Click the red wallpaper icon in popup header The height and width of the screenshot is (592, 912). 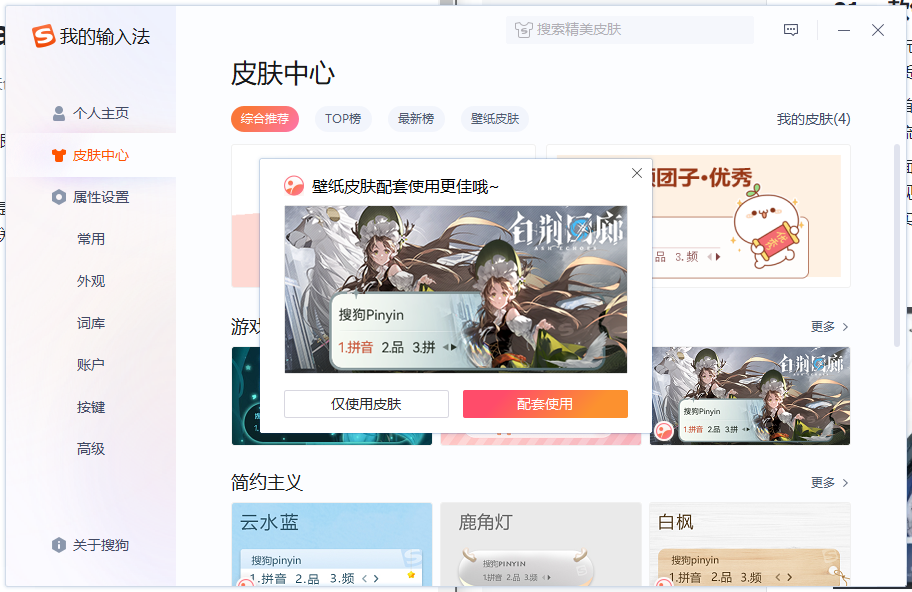tap(294, 185)
